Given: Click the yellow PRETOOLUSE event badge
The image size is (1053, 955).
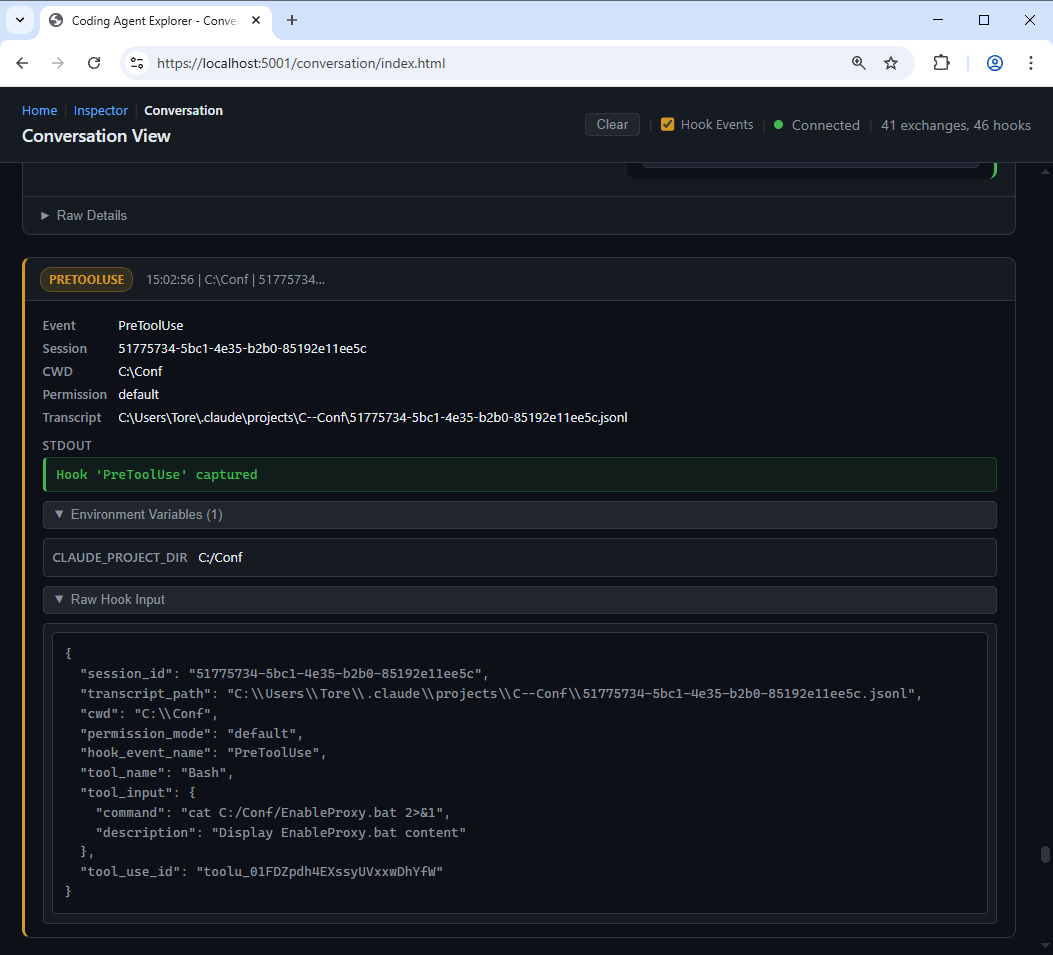Looking at the screenshot, I should 86,279.
